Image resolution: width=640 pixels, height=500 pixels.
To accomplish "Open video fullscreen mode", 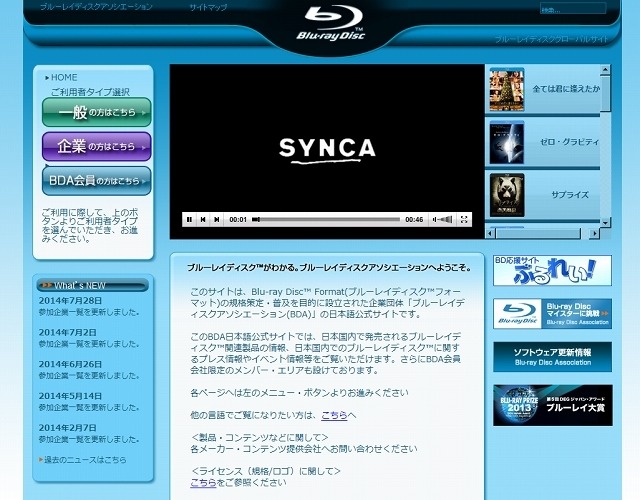I will point(464,220).
